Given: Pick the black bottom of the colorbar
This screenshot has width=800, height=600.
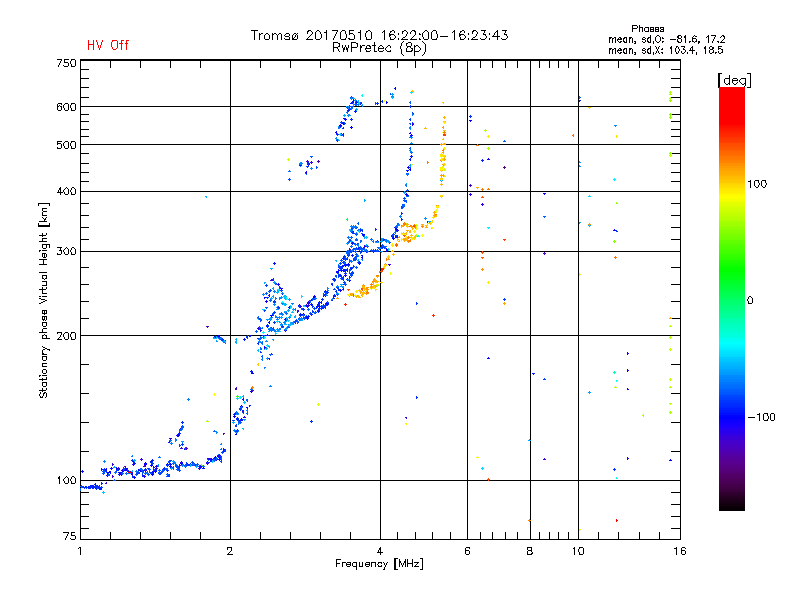Looking at the screenshot, I should [x=732, y=503].
